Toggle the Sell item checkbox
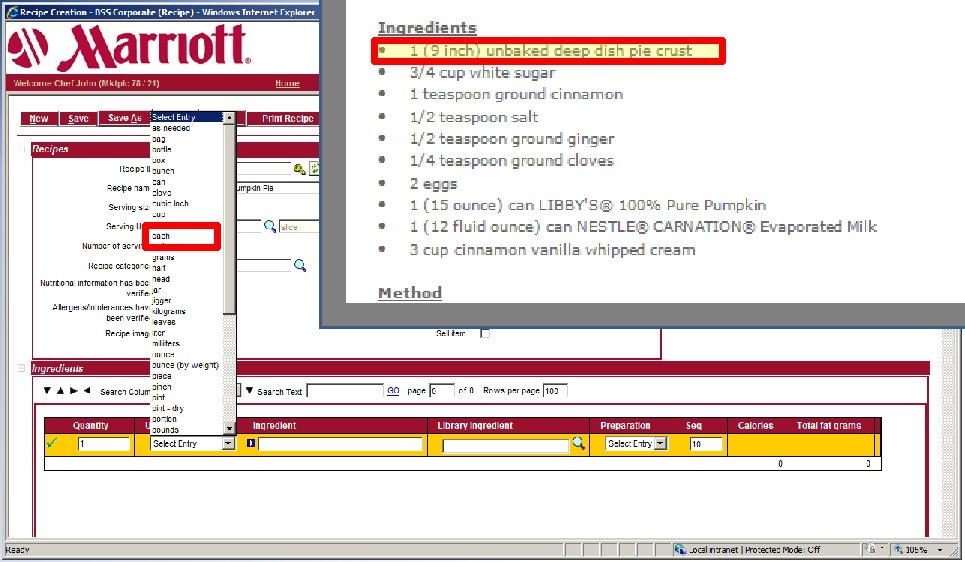Image resolution: width=965 pixels, height=562 pixels. (x=485, y=333)
